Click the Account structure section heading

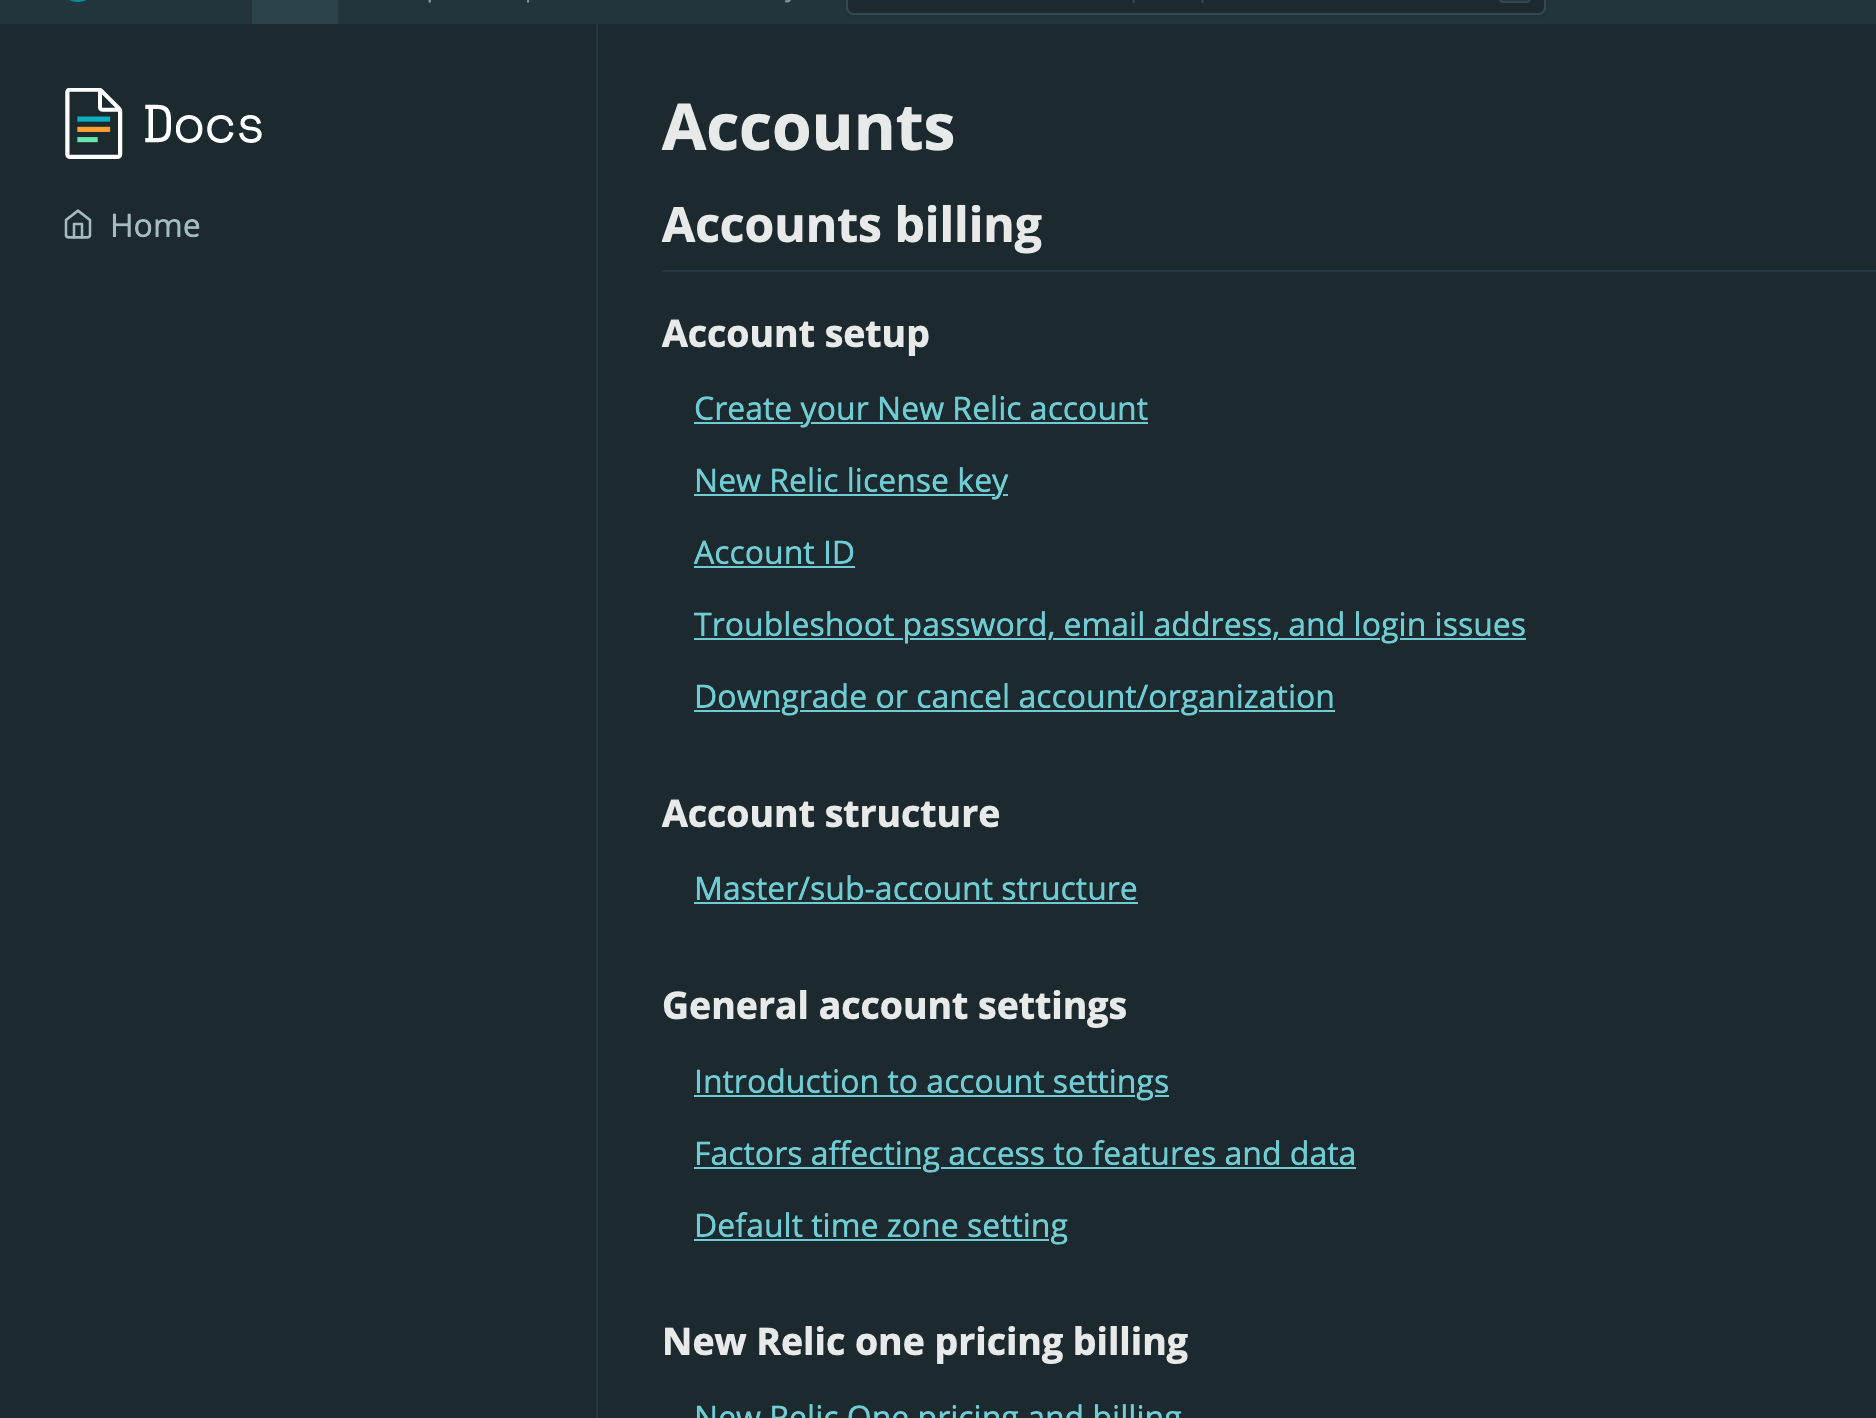(x=830, y=813)
